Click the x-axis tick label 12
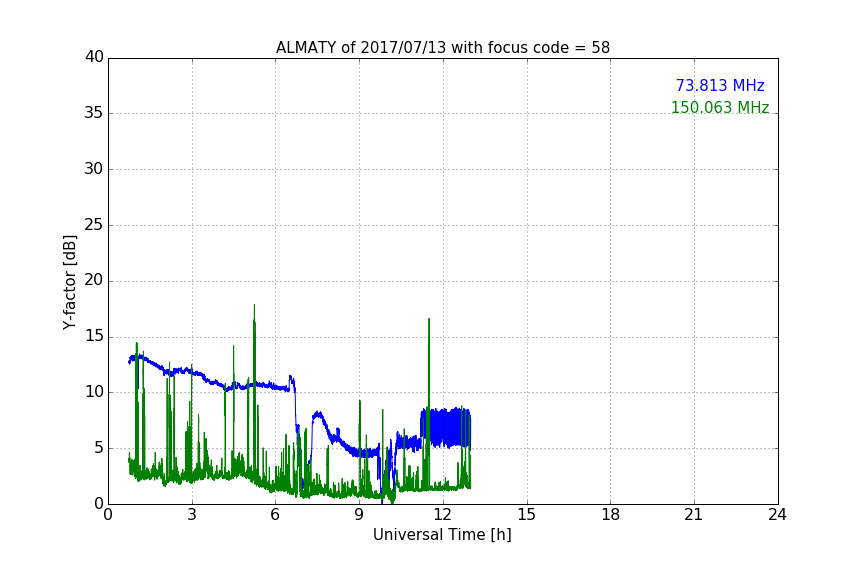This screenshot has width=864, height=576. click(443, 515)
